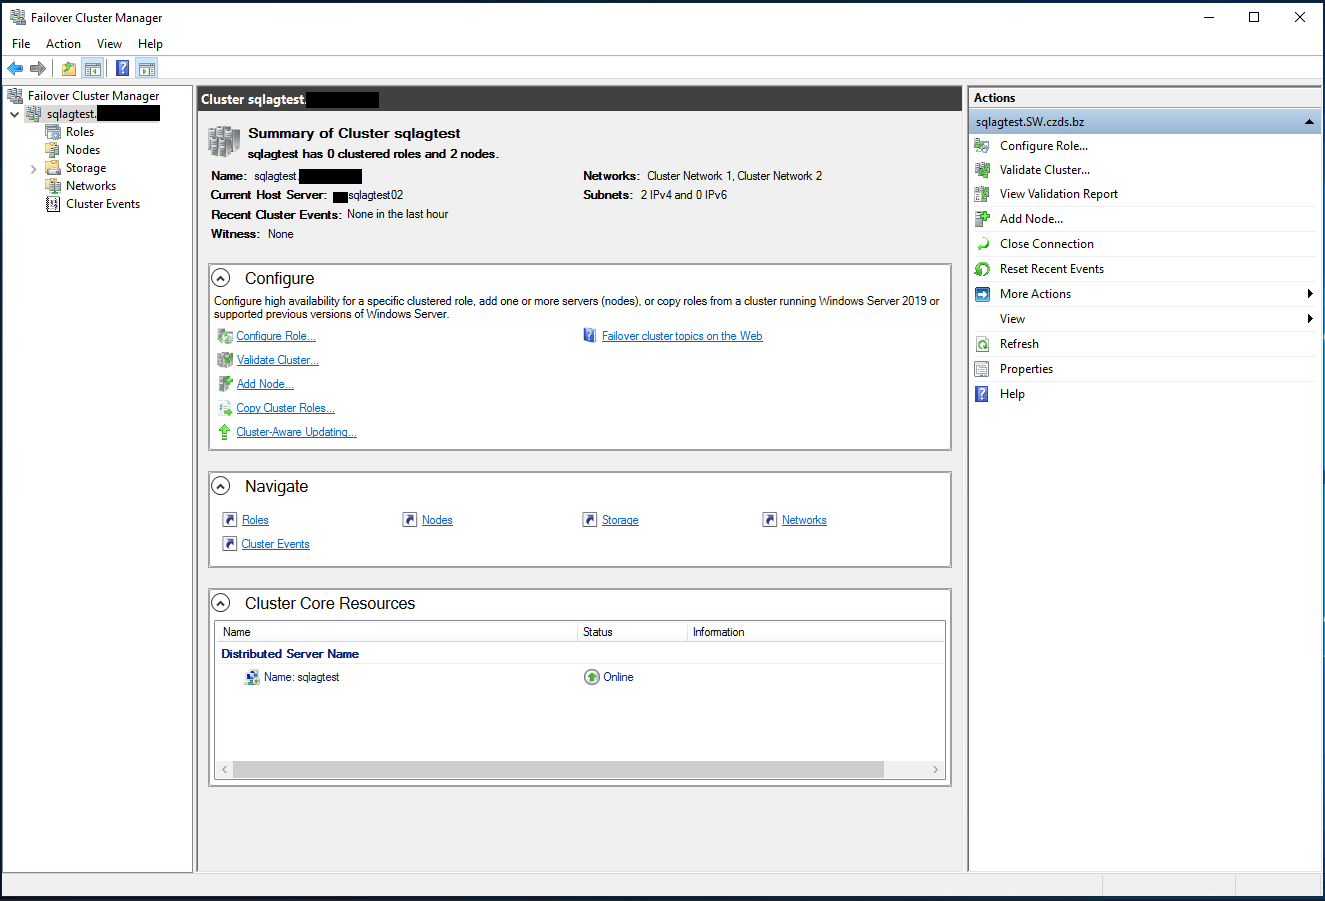Viewport: 1325px width, 901px height.
Task: Click the Up One Level folder toolbar icon
Action: pos(69,68)
